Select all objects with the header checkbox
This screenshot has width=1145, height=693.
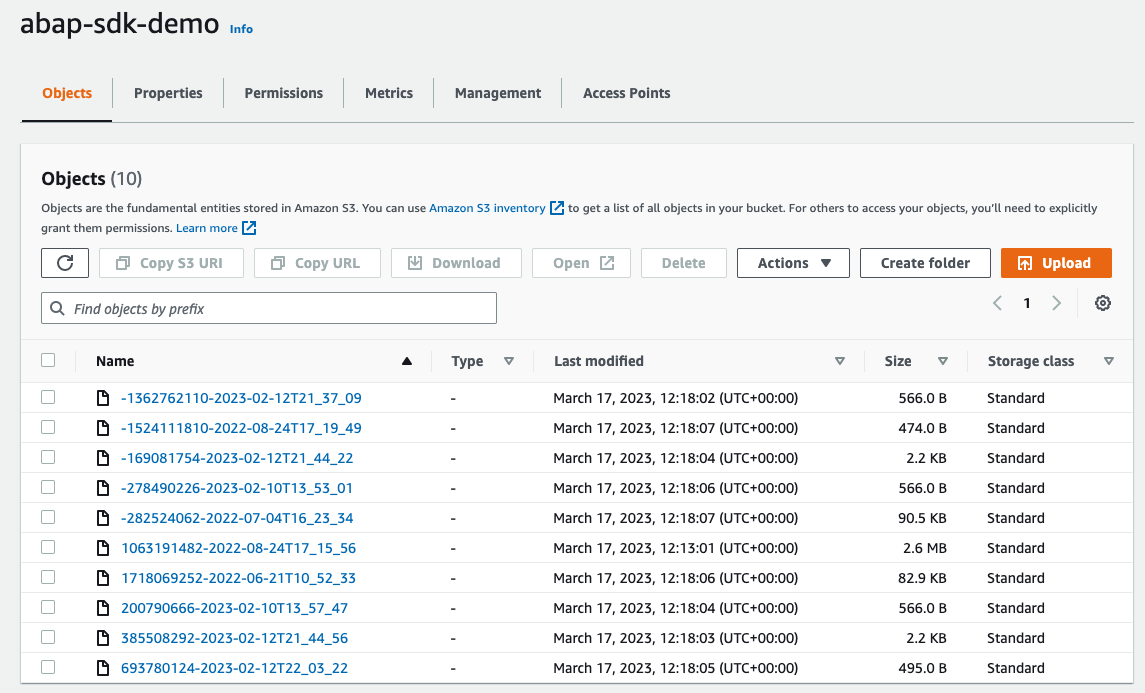click(x=47, y=360)
